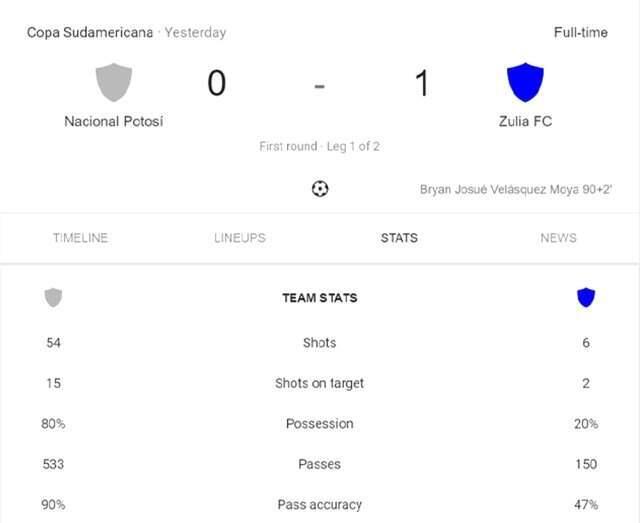The image size is (640, 523).
Task: Click the blue Zulia FC shield crest
Action: tap(525, 82)
